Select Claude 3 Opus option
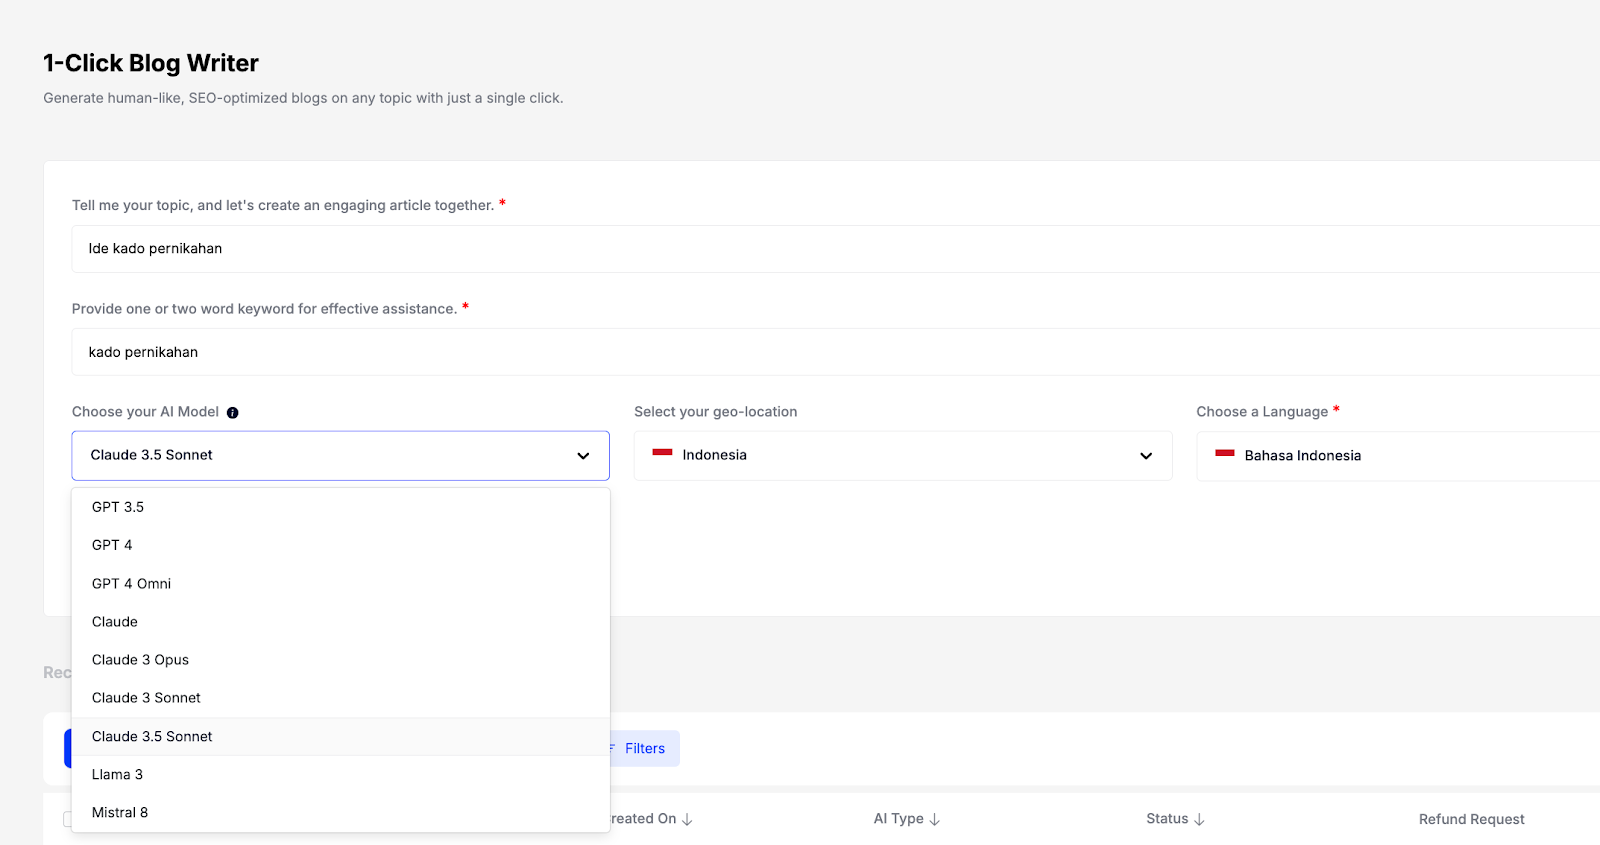 click(x=340, y=660)
